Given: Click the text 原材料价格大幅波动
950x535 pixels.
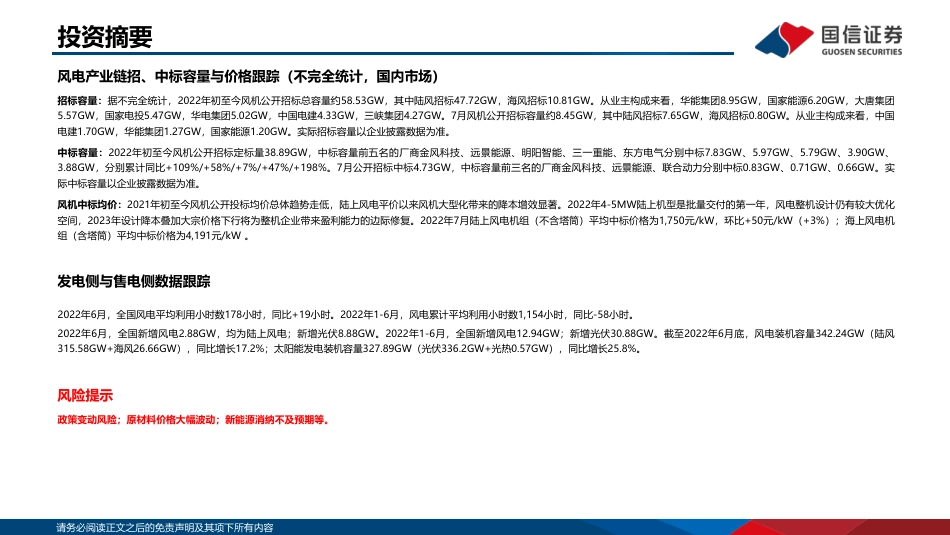Looking at the screenshot, I should 171,420.
